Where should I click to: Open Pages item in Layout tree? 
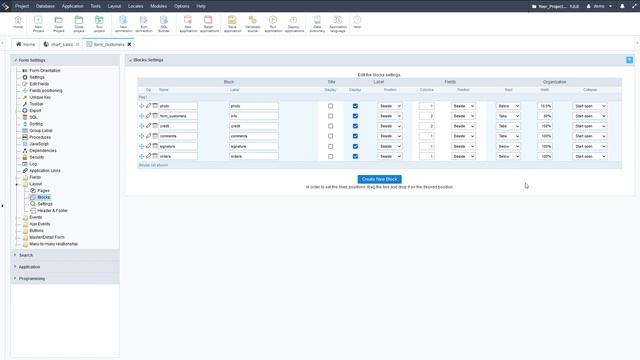[x=43, y=191]
